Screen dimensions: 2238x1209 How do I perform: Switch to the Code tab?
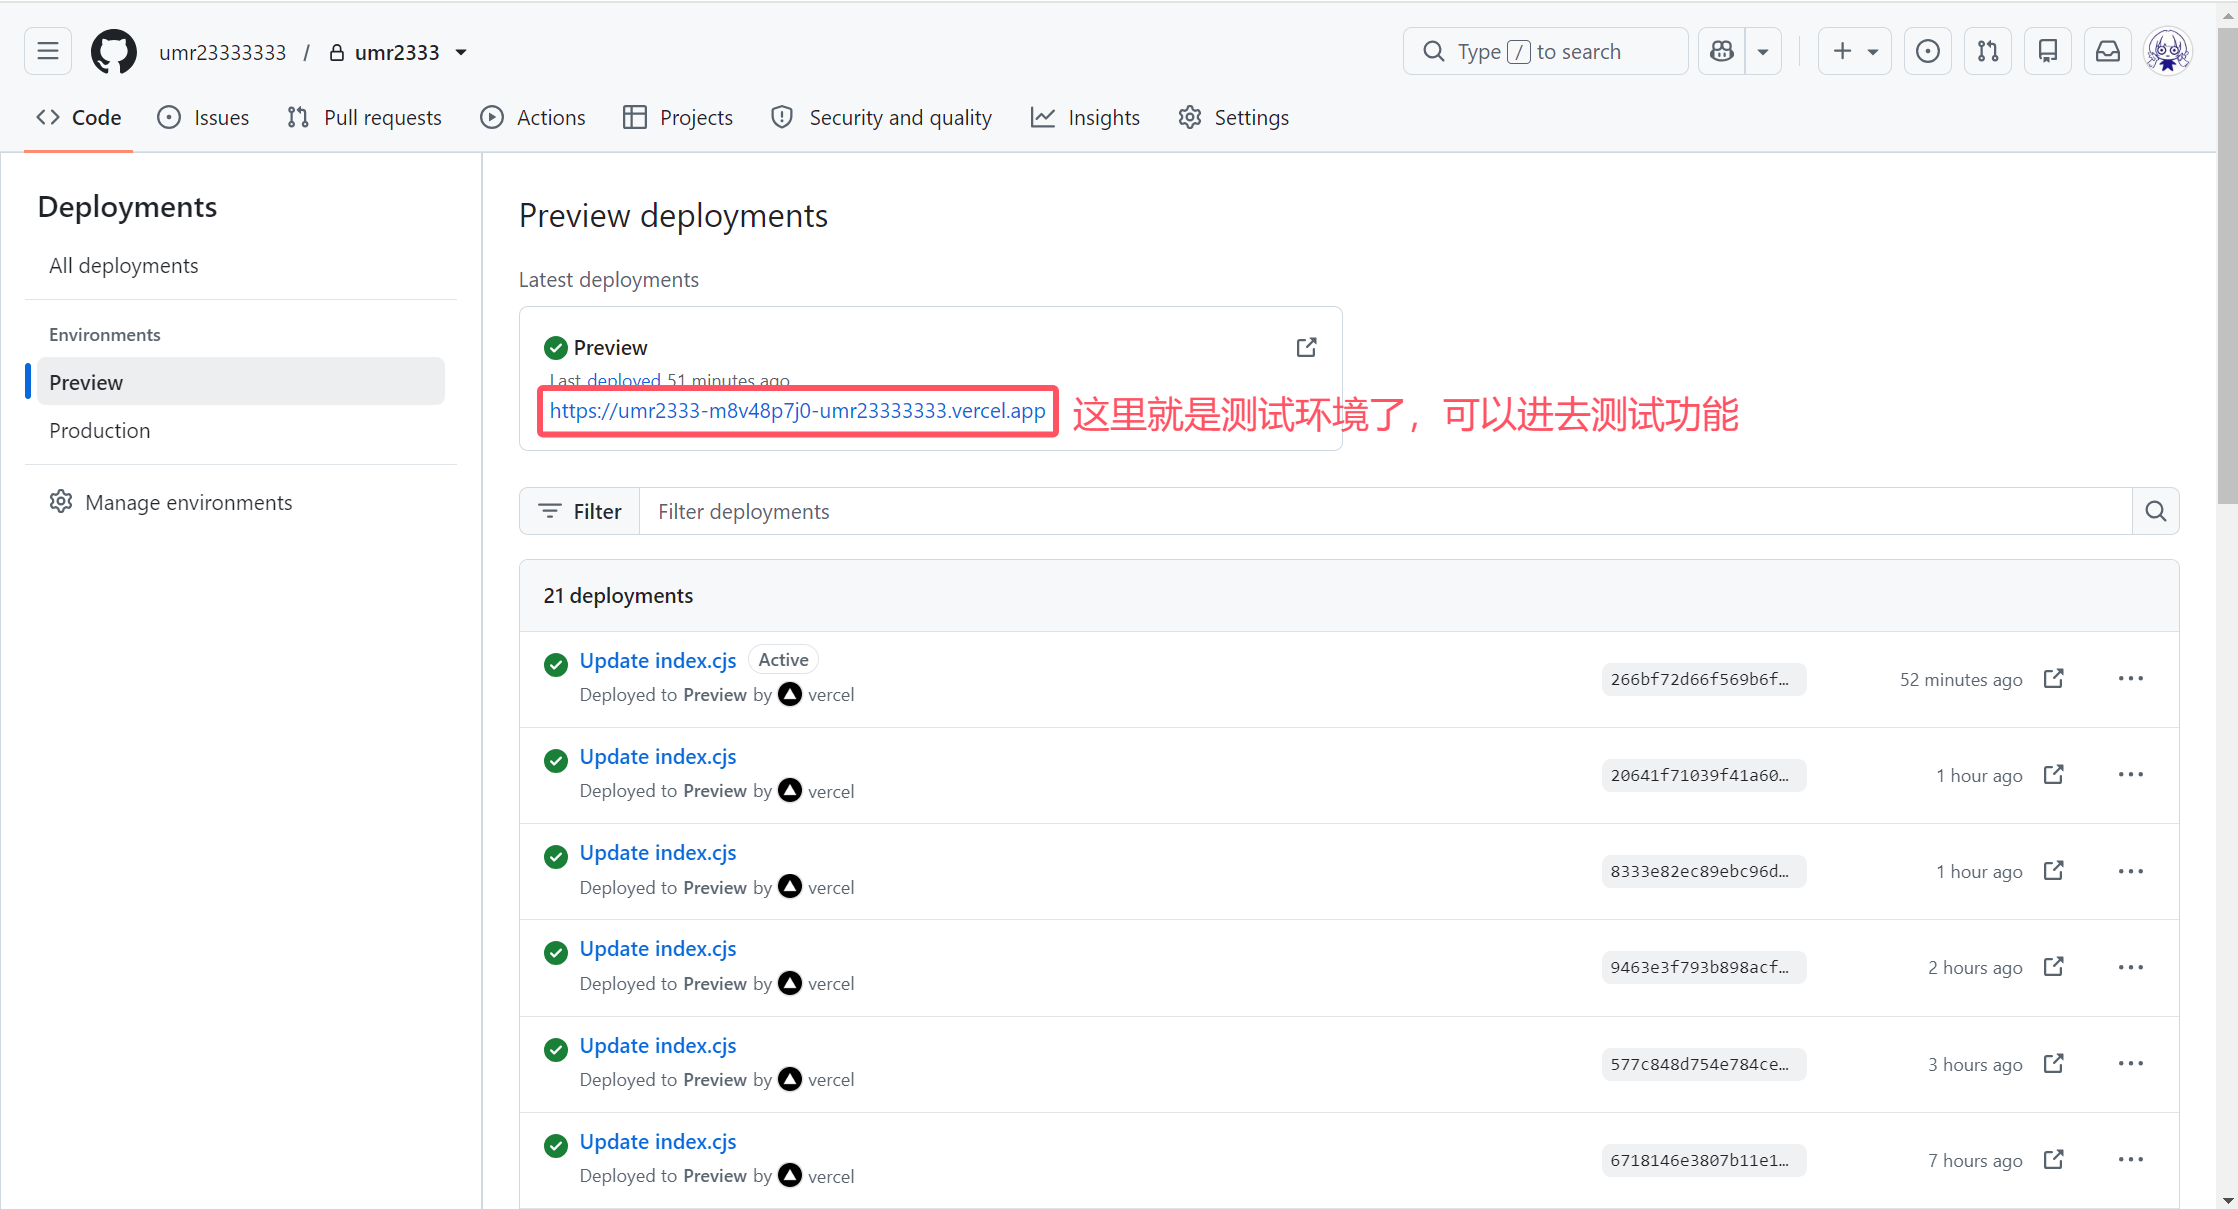pyautogui.click(x=79, y=117)
